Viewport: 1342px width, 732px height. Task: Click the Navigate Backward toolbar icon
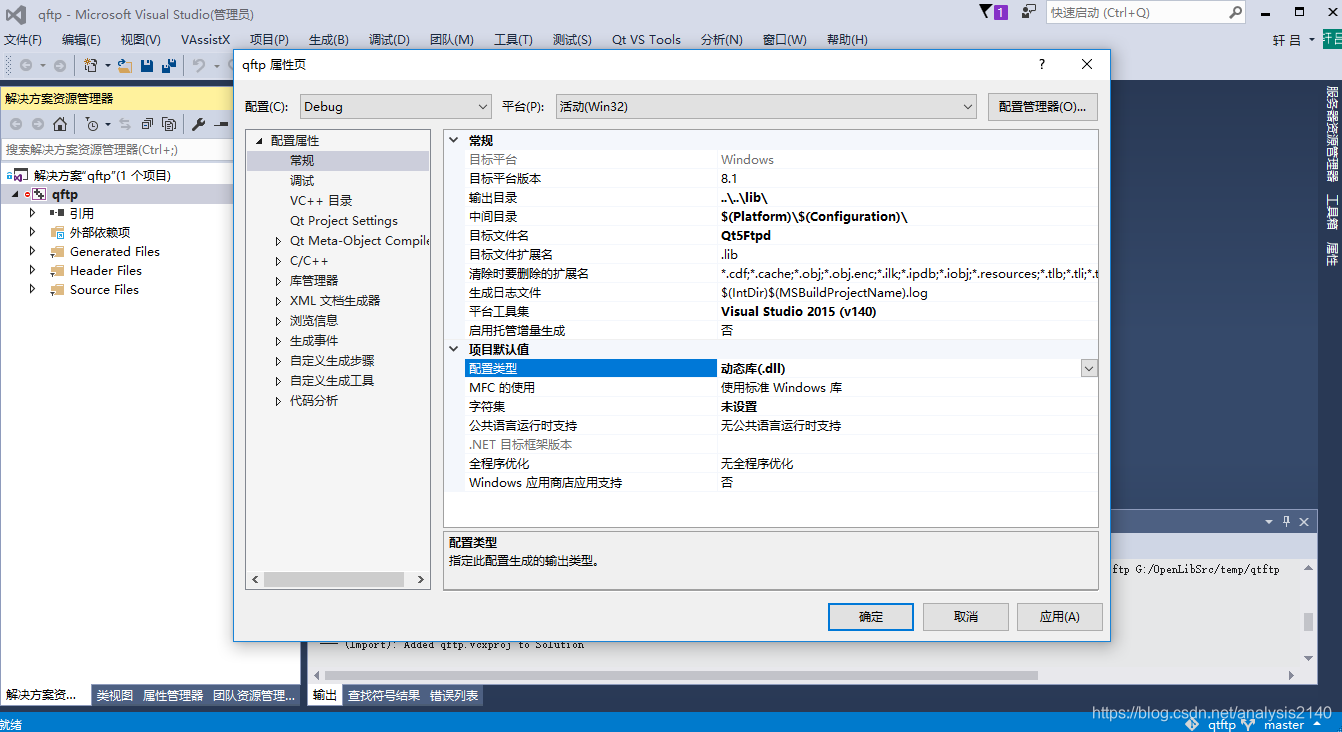pyautogui.click(x=26, y=65)
